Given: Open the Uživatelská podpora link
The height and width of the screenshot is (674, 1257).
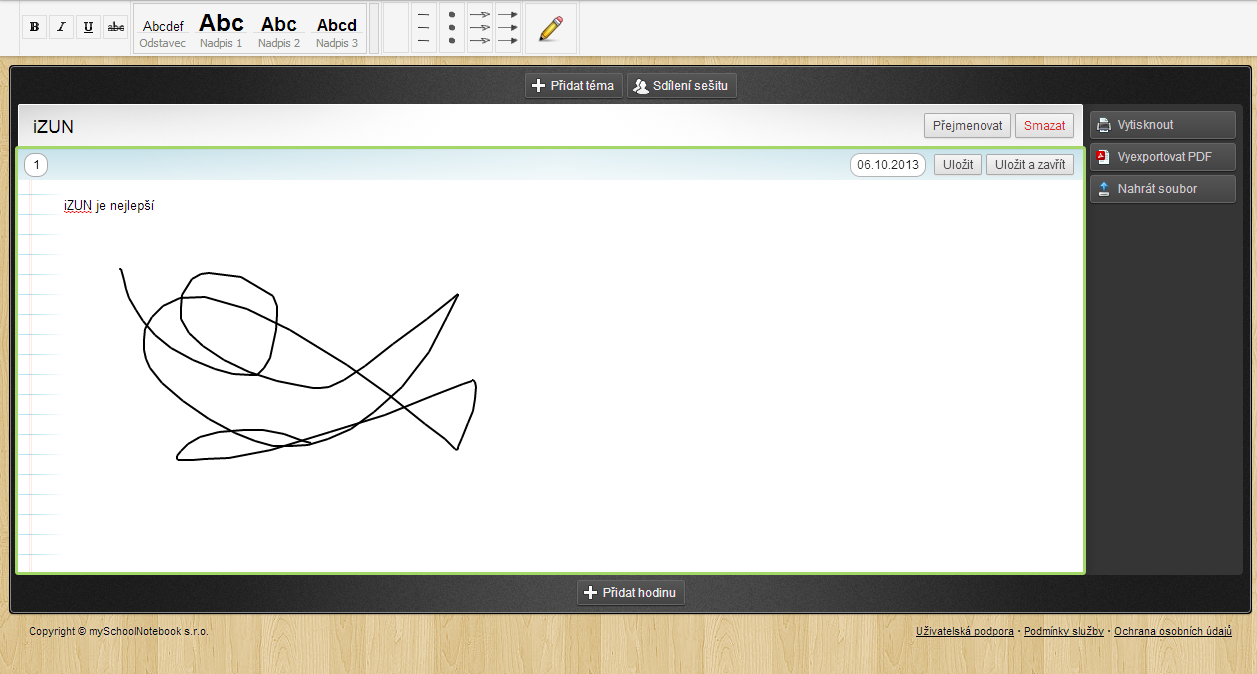Looking at the screenshot, I should tap(964, 631).
